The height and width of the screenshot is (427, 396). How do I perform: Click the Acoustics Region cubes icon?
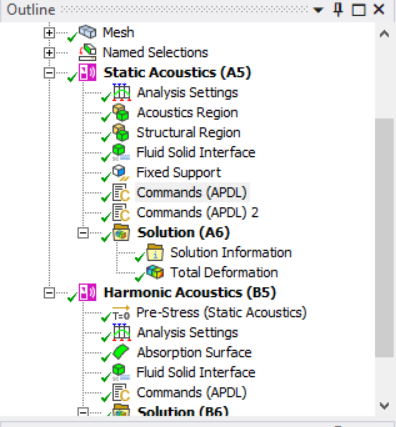pos(121,112)
